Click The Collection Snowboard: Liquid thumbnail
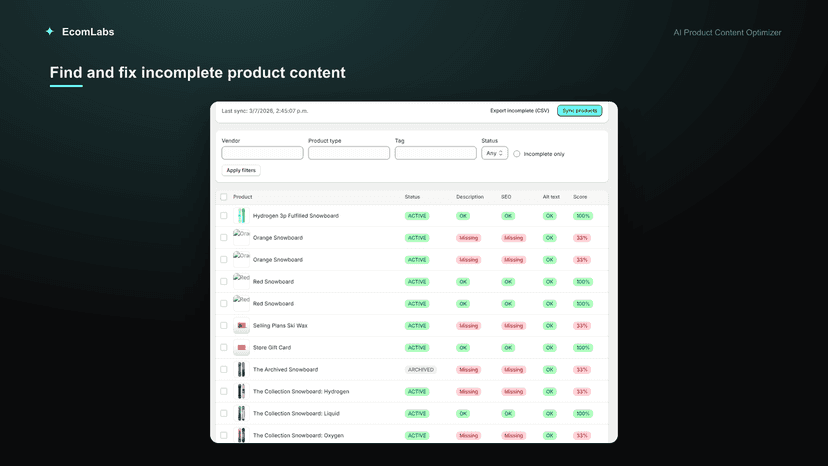Viewport: 828px width, 466px height. [x=241, y=413]
